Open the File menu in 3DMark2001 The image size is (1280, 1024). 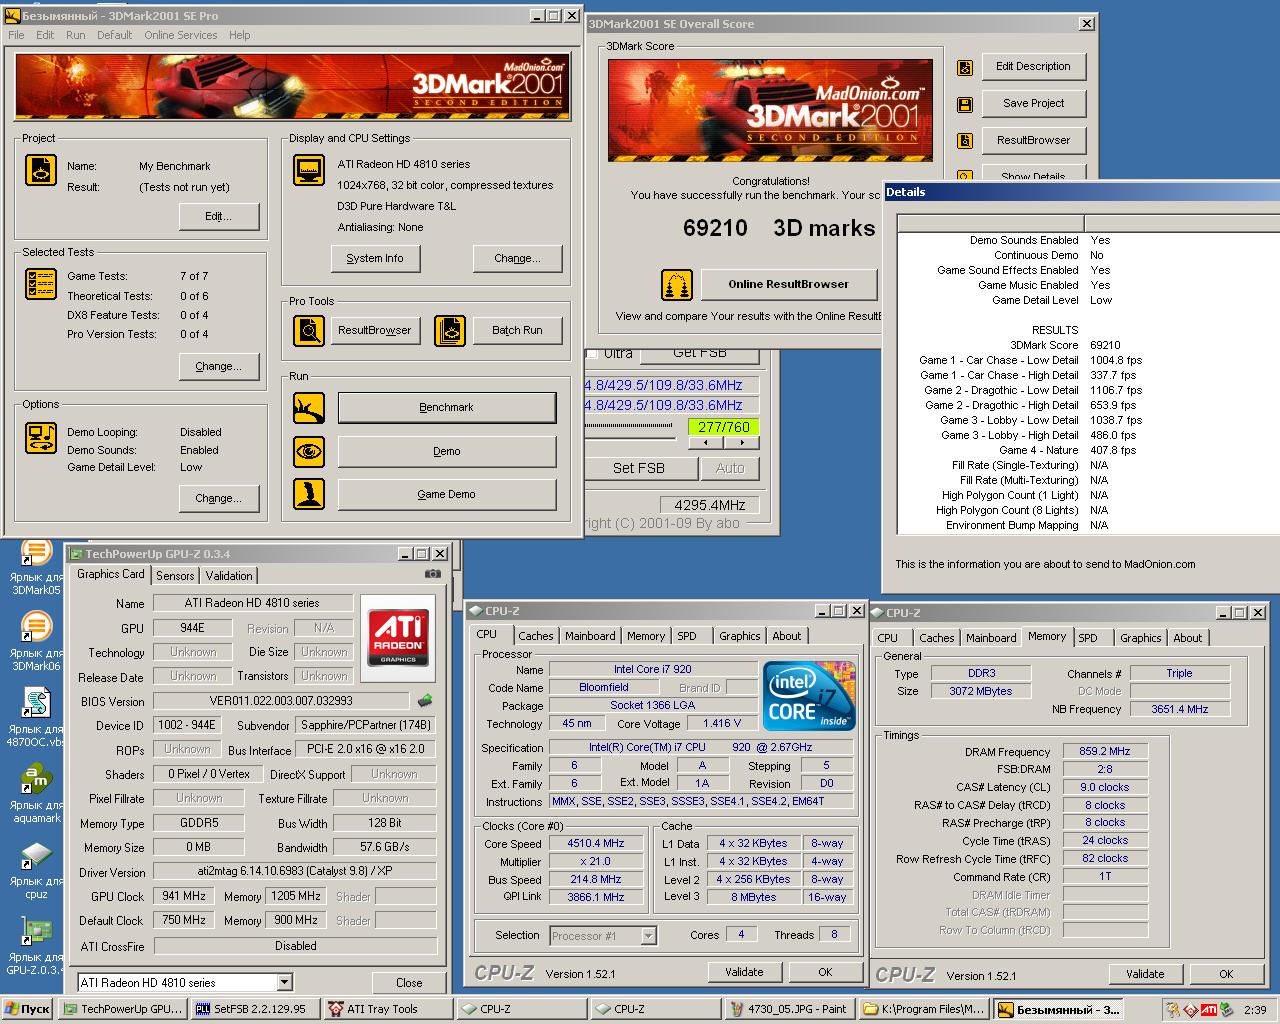pos(16,35)
